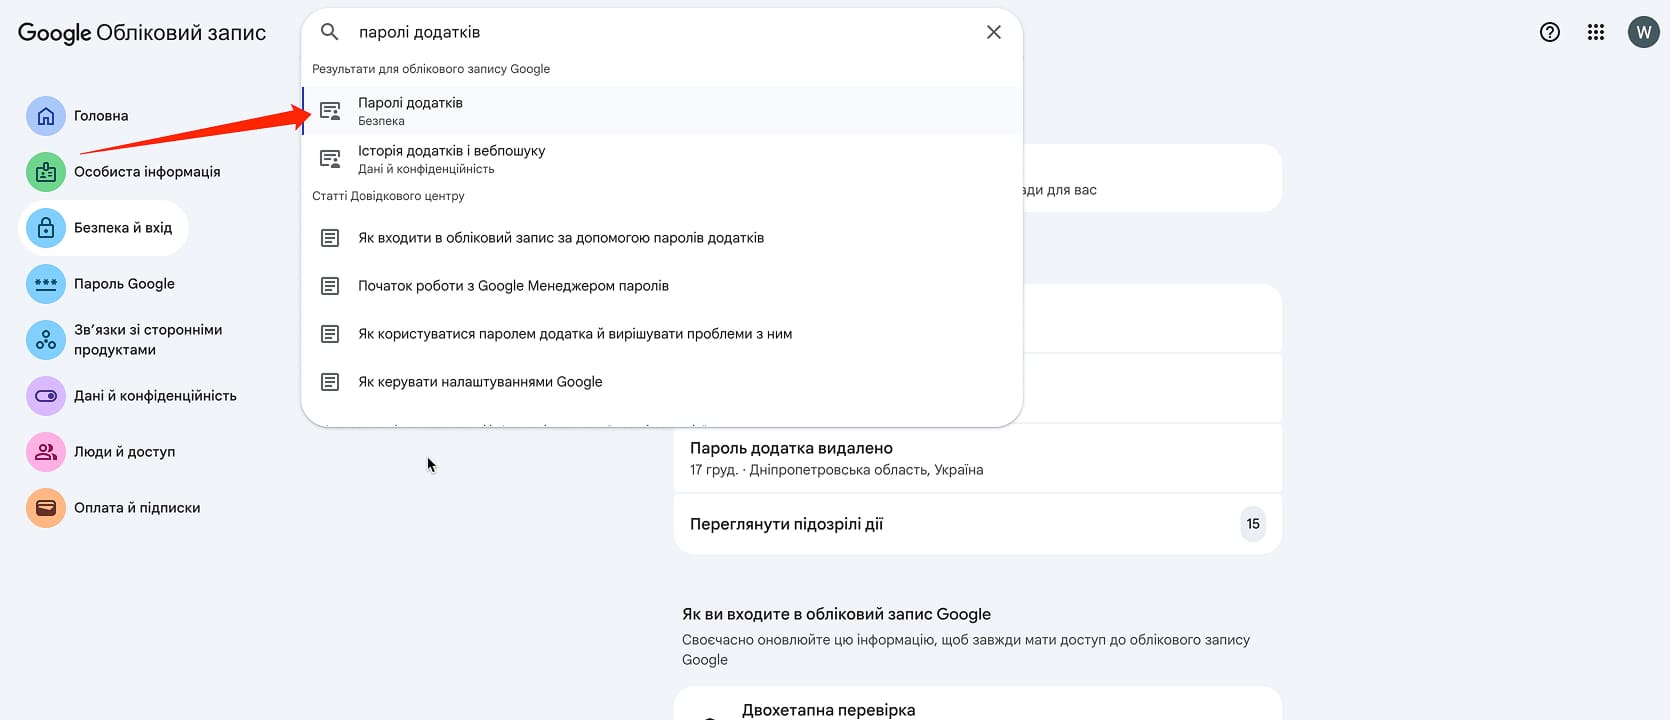Open article Як входити за допомогою паролів додатків
The height and width of the screenshot is (720, 1670).
[x=561, y=238]
